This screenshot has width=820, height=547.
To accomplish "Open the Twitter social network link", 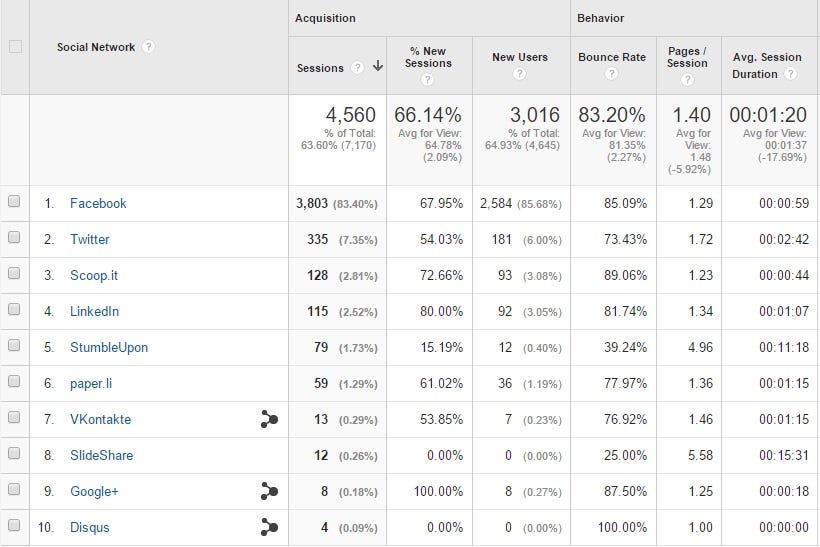I will point(90,240).
